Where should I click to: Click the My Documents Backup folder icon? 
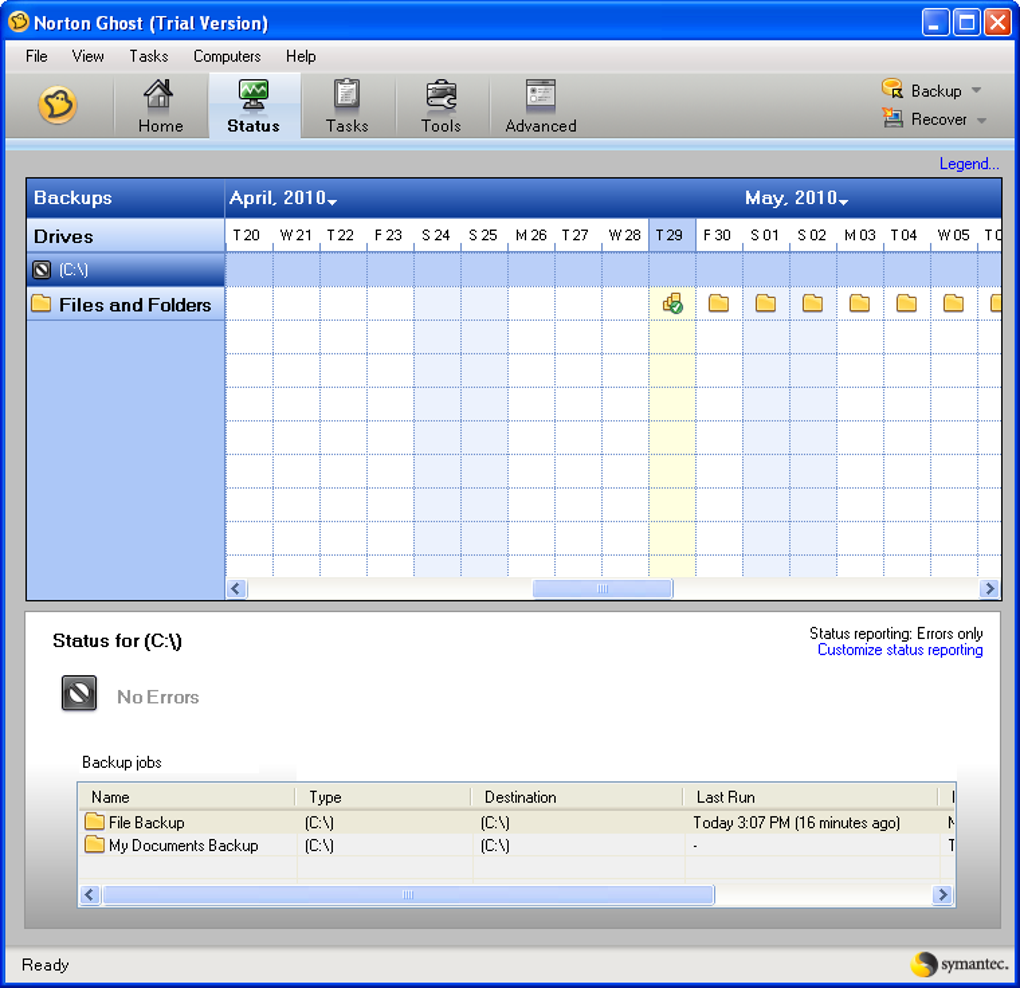point(94,845)
